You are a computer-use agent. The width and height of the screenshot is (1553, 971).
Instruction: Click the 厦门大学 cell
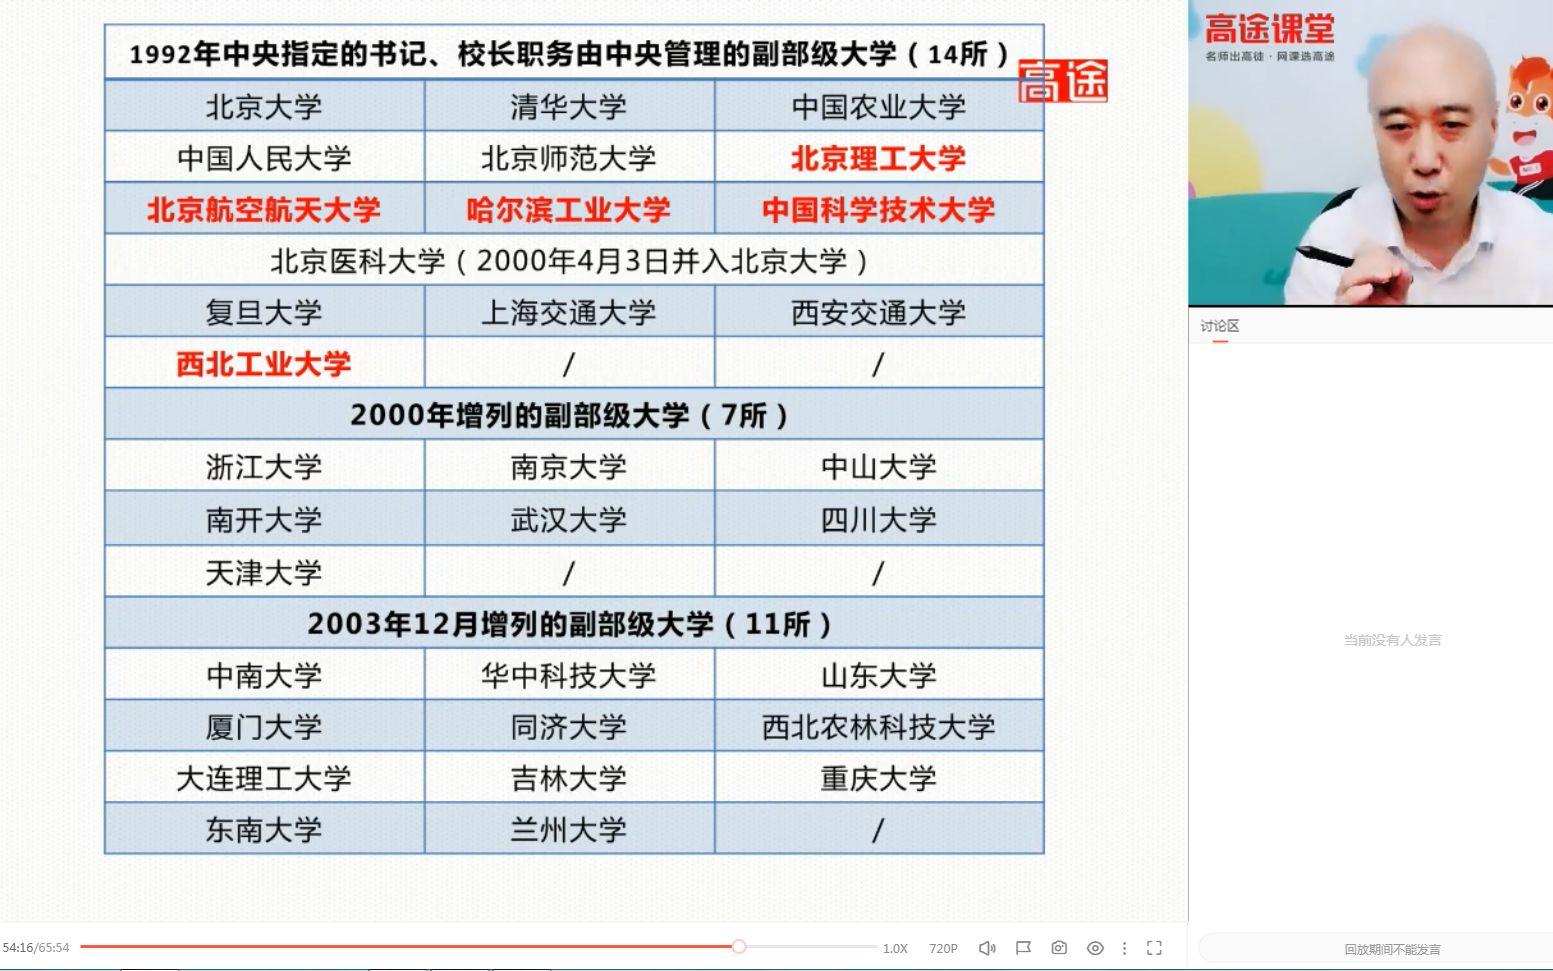[264, 726]
